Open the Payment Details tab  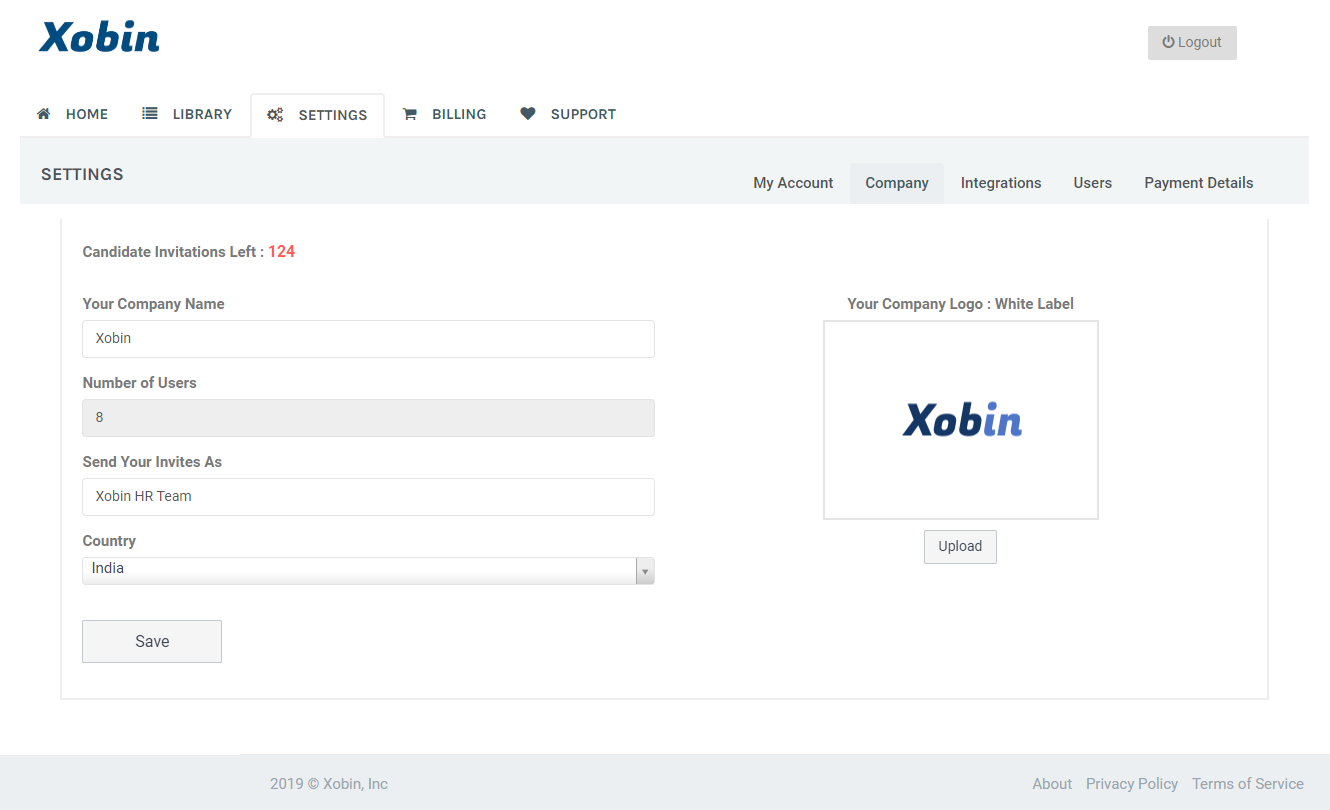point(1199,183)
